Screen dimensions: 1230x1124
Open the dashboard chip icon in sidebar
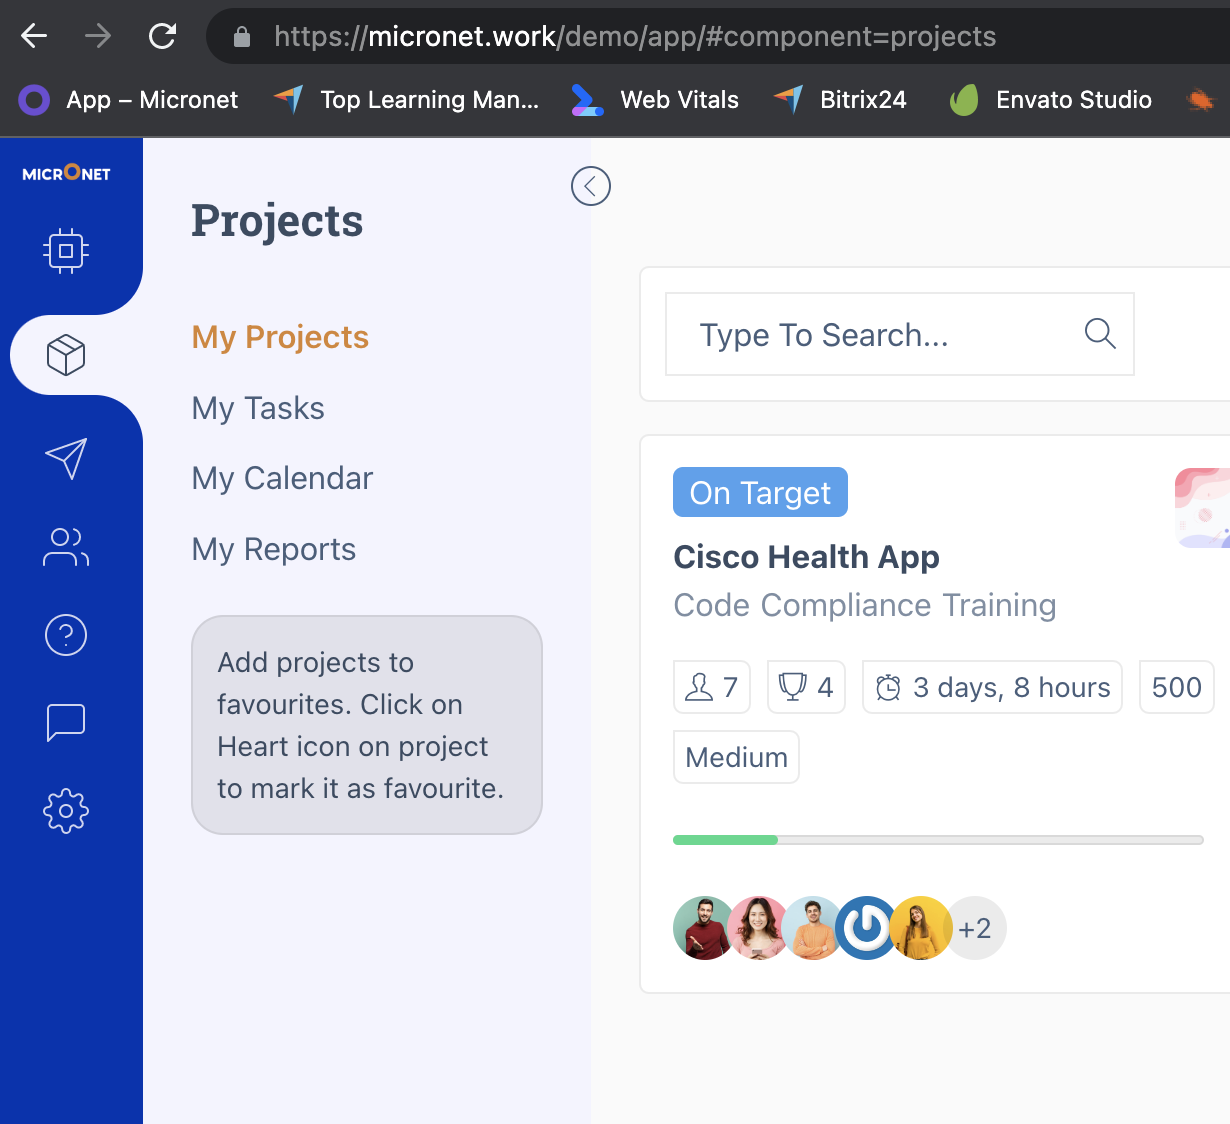point(66,251)
